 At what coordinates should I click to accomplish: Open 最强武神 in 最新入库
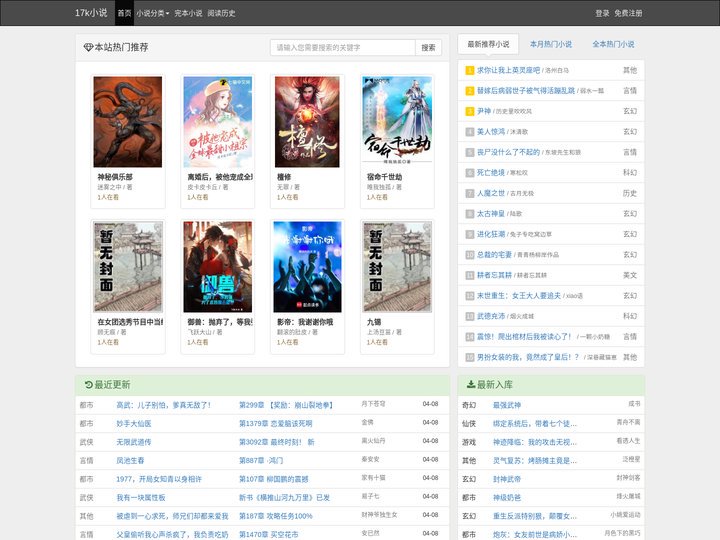click(507, 405)
